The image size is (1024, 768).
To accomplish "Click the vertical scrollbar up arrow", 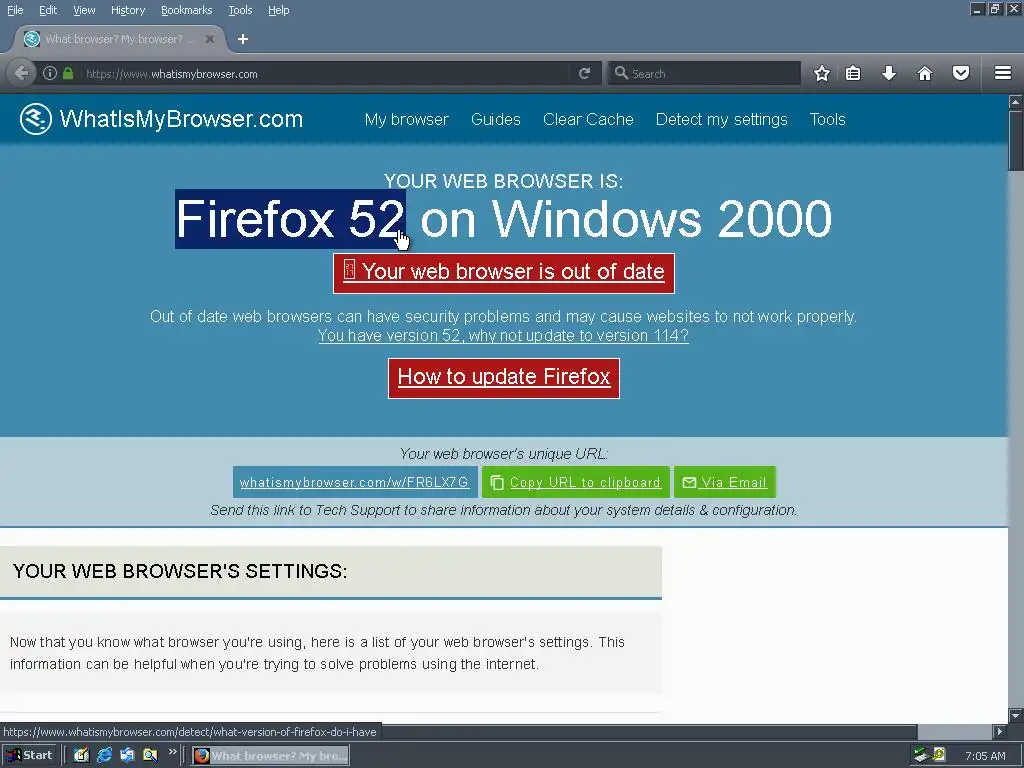I will [1016, 101].
